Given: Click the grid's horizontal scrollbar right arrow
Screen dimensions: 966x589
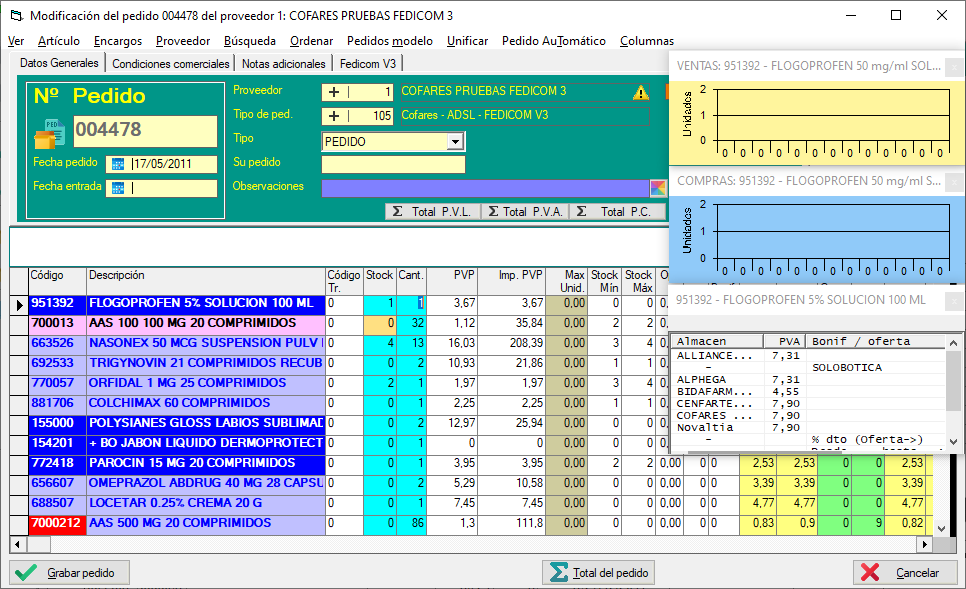Looking at the screenshot, I should [x=924, y=545].
